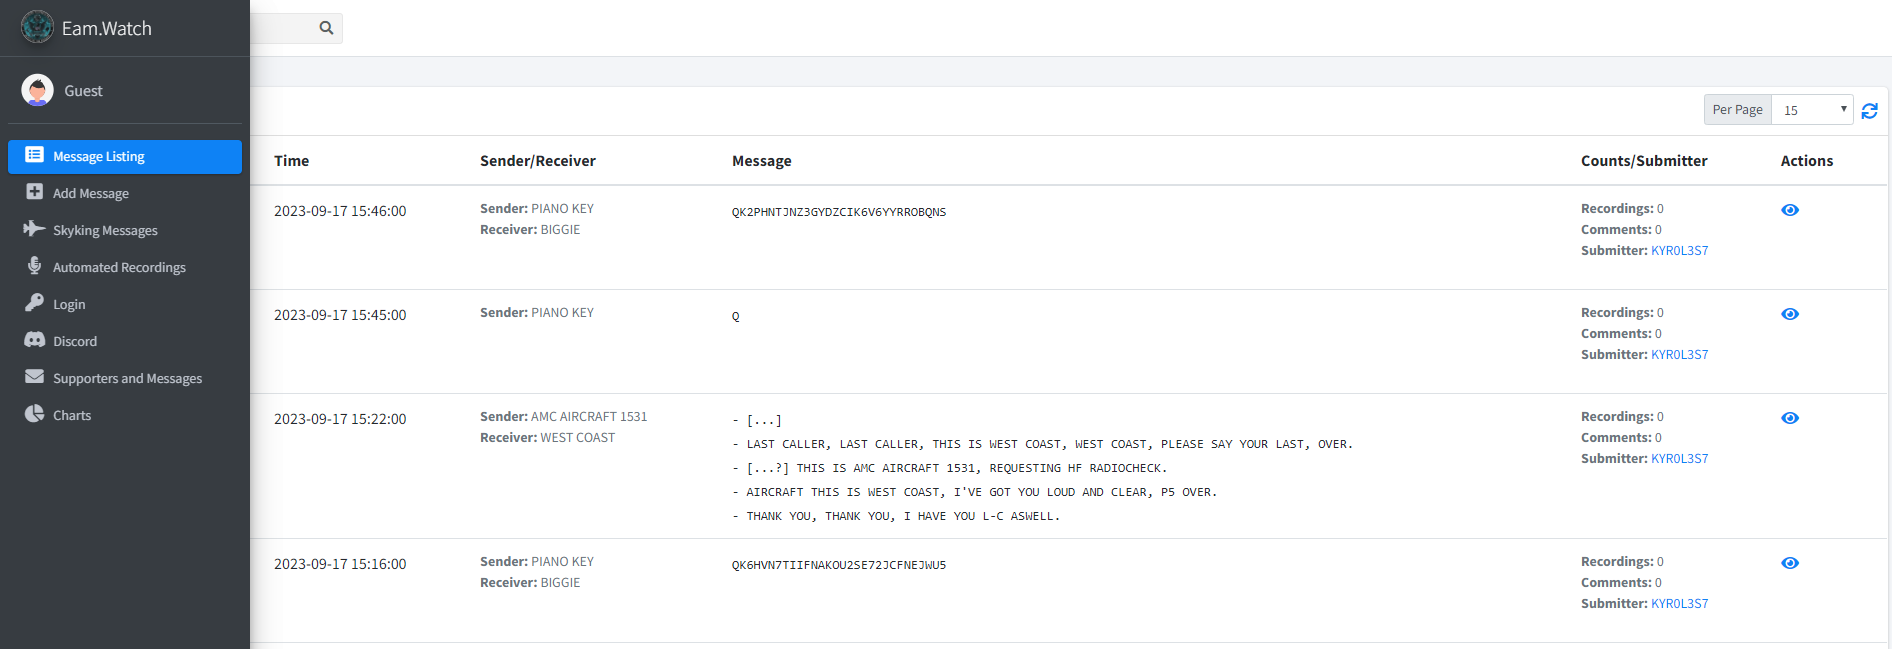Click the Supporters envelope icon
1892x649 pixels.
click(x=34, y=377)
